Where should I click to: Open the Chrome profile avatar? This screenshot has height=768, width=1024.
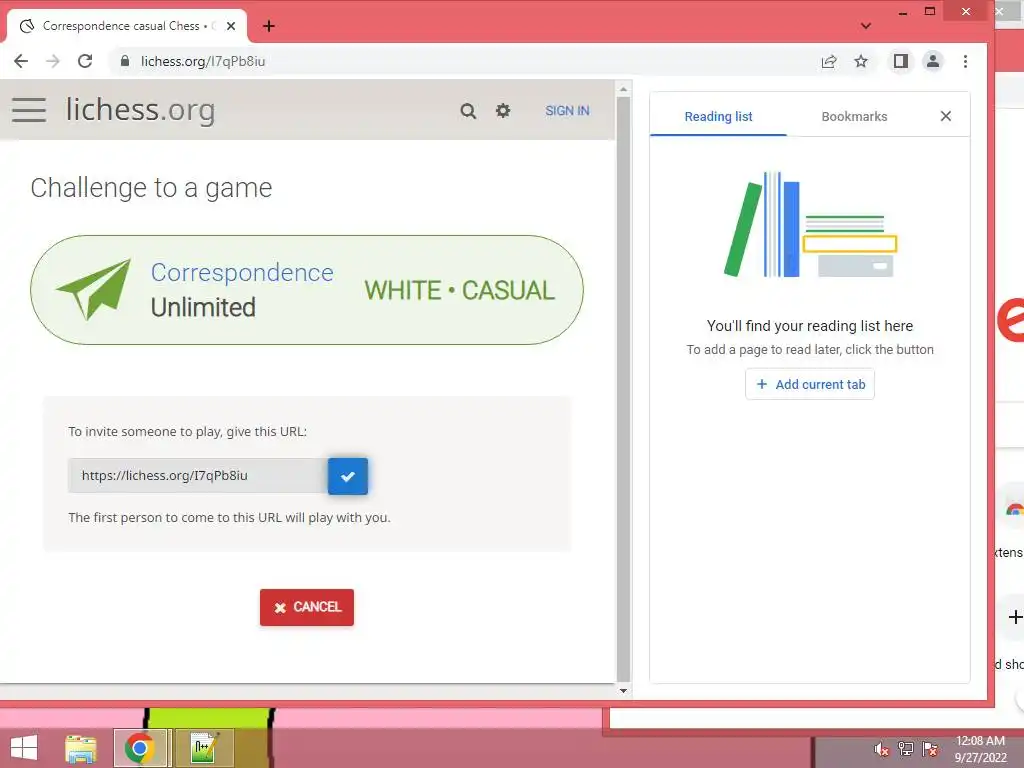pos(933,61)
